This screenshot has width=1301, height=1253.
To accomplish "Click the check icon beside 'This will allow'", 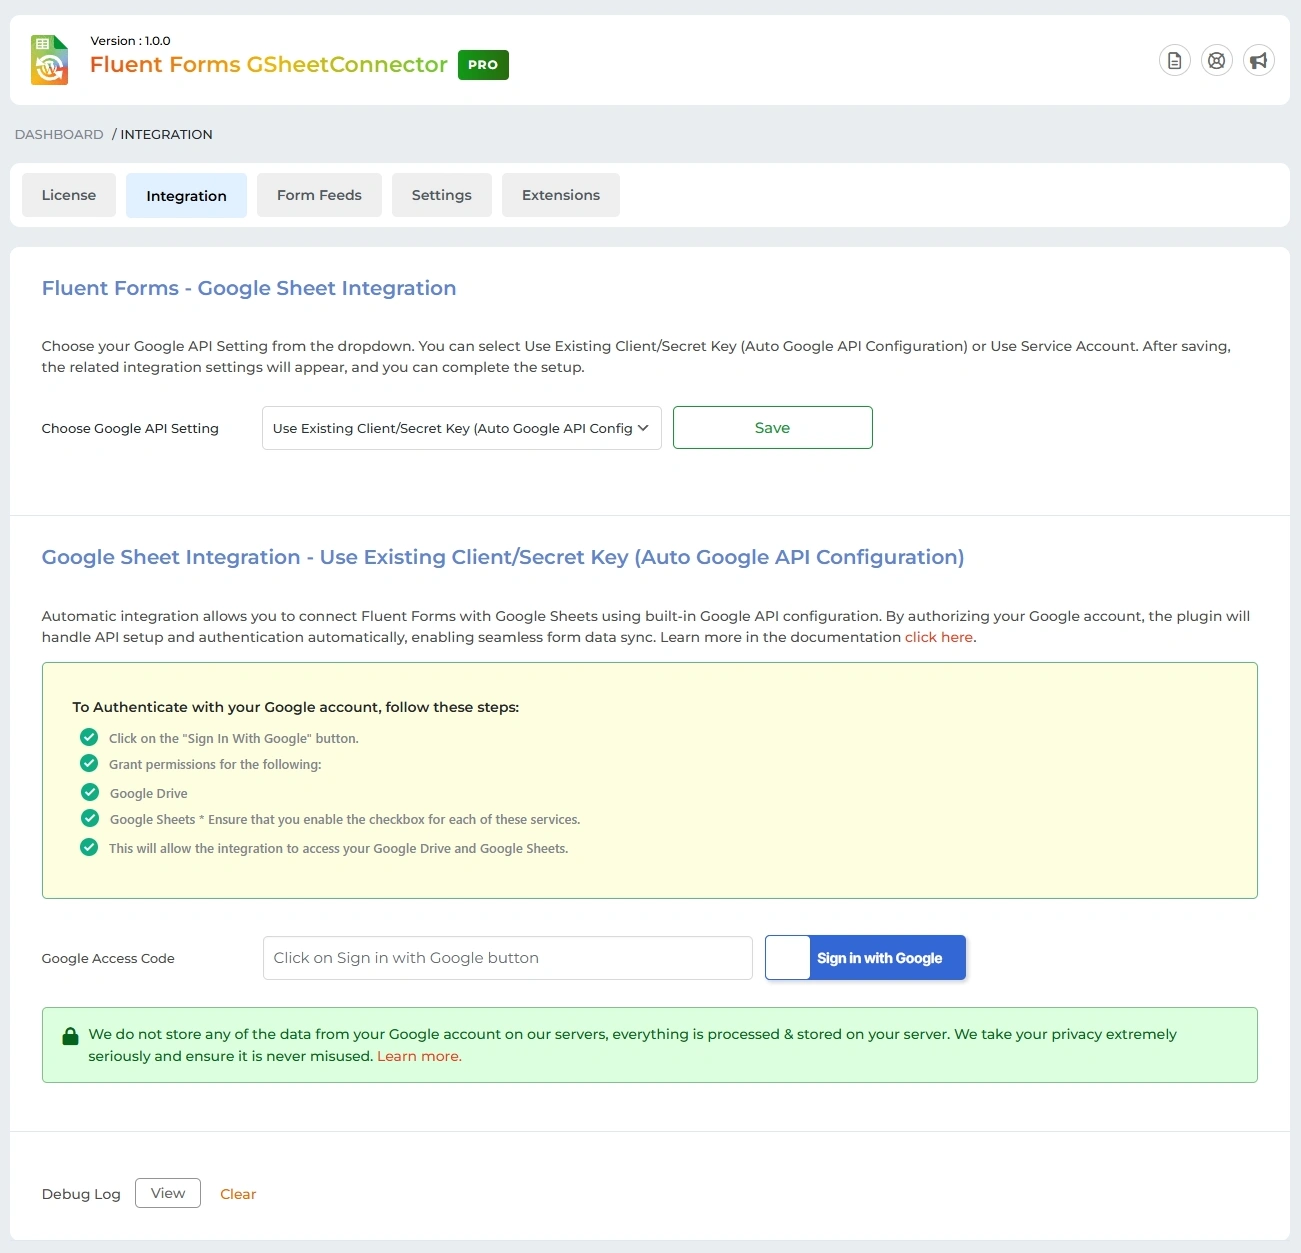I will (x=89, y=847).
